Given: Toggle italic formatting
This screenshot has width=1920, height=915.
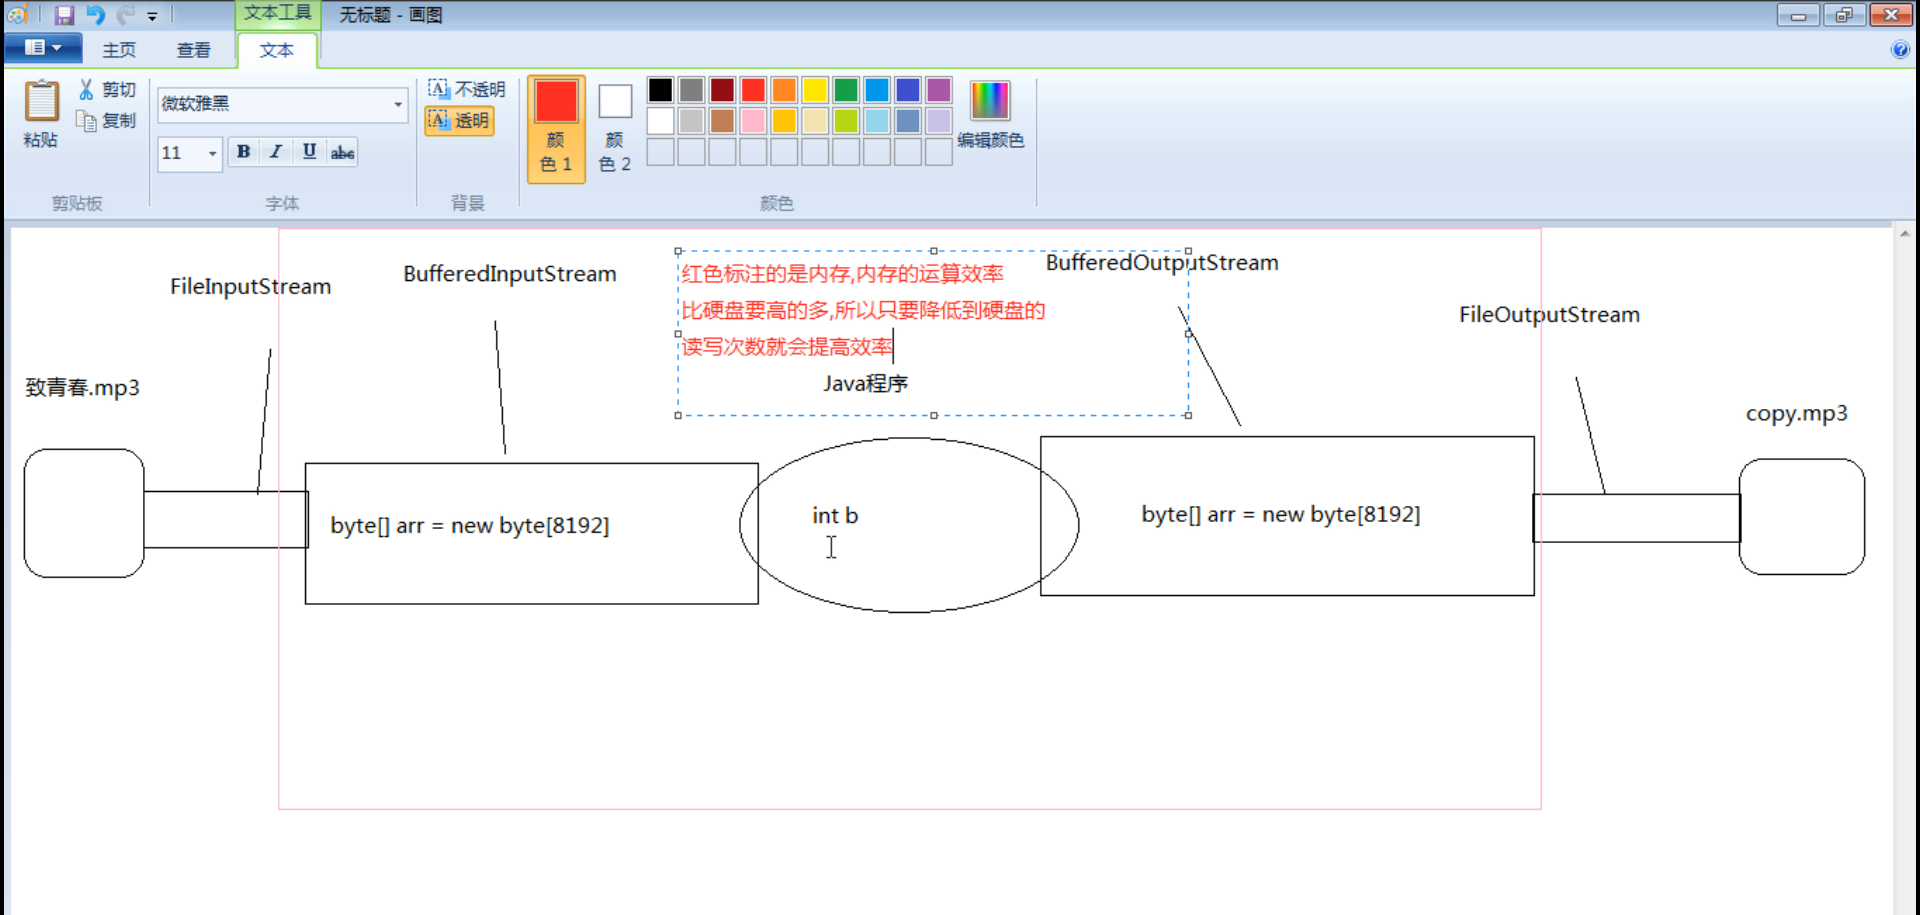Looking at the screenshot, I should [x=276, y=152].
